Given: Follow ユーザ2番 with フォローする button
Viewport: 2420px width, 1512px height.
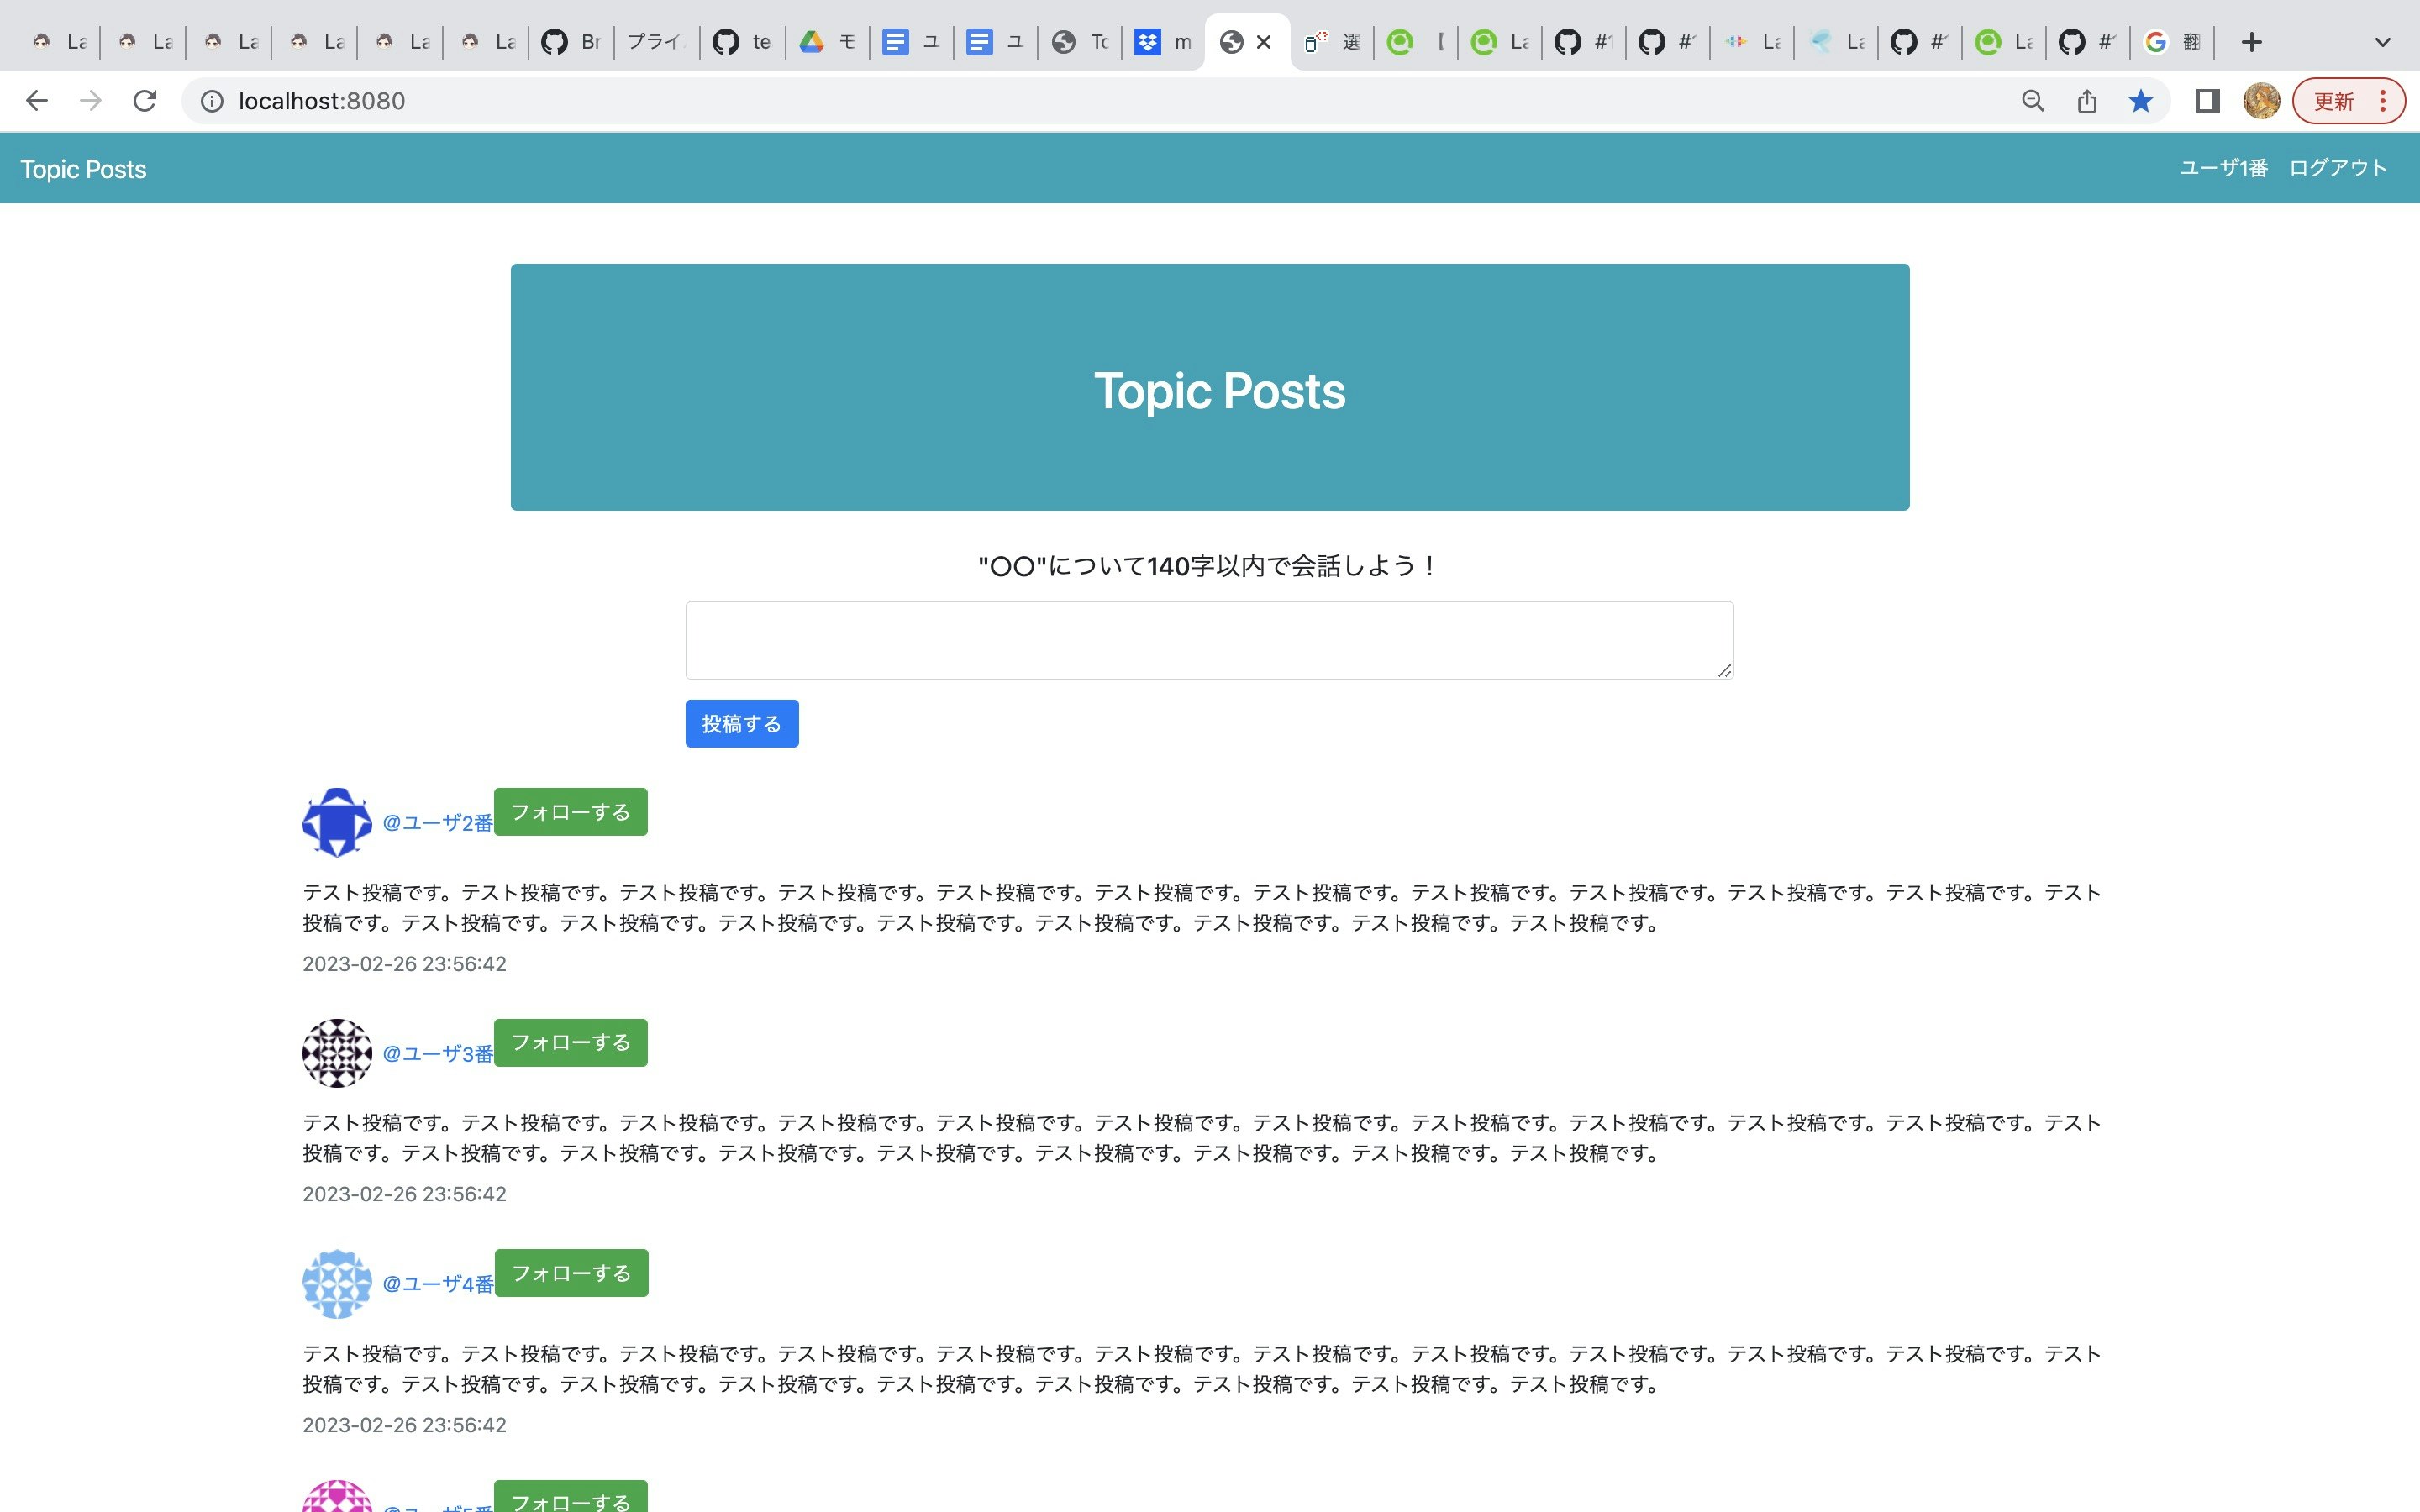Looking at the screenshot, I should [x=570, y=812].
